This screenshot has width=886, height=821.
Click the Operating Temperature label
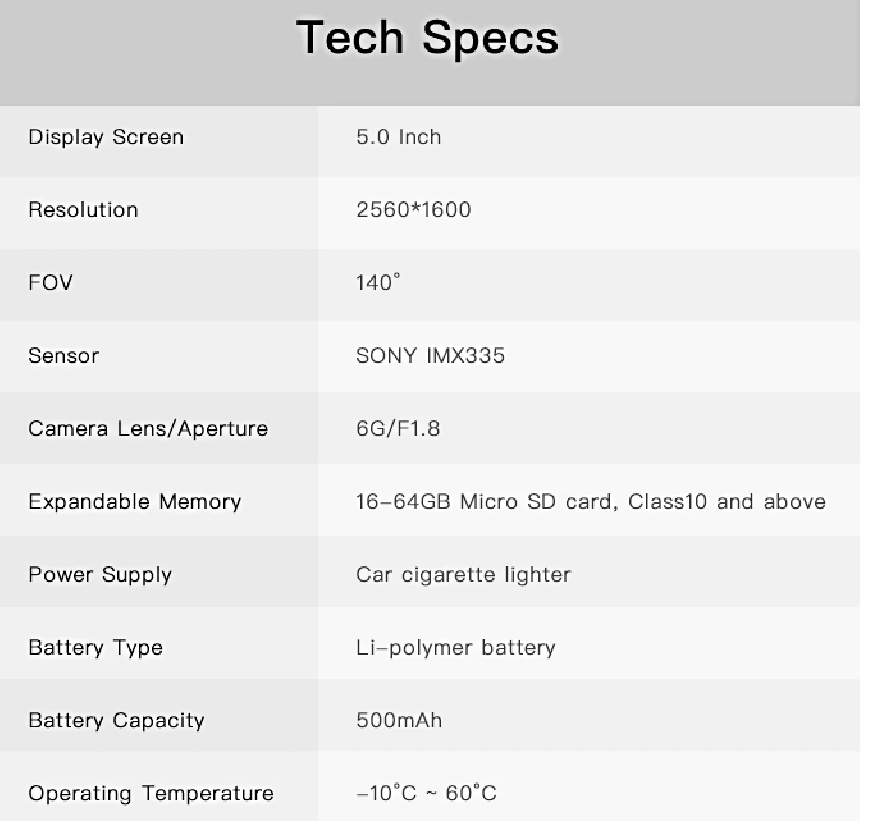tap(150, 794)
